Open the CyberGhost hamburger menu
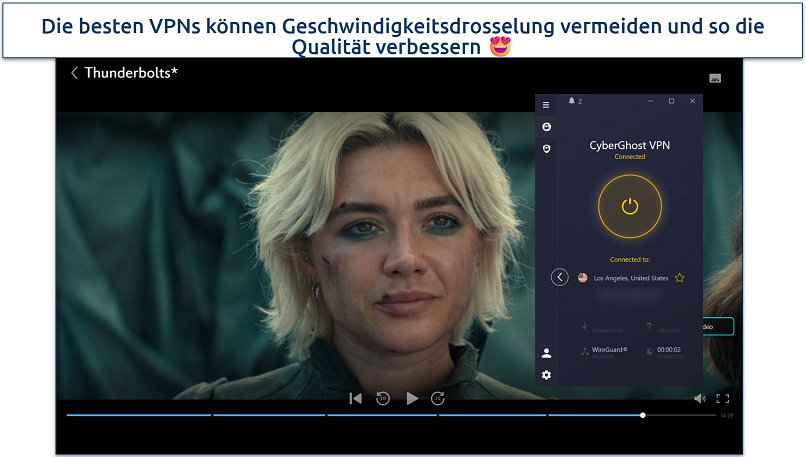 [546, 104]
